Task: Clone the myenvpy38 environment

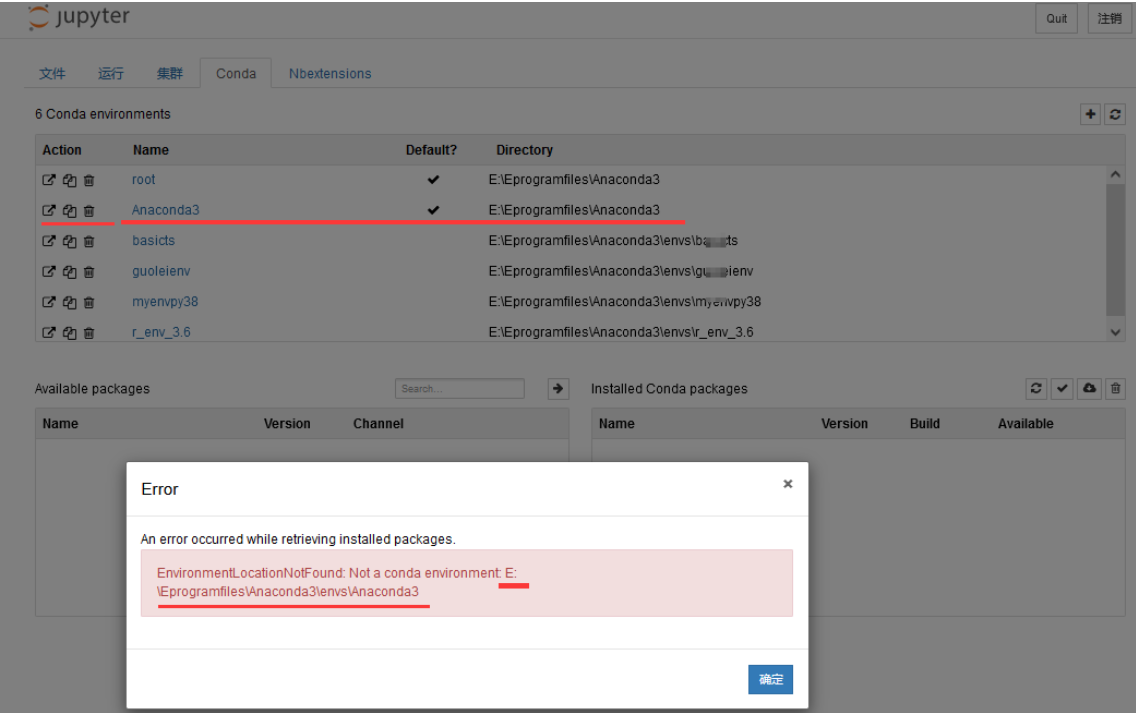Action: (70, 301)
